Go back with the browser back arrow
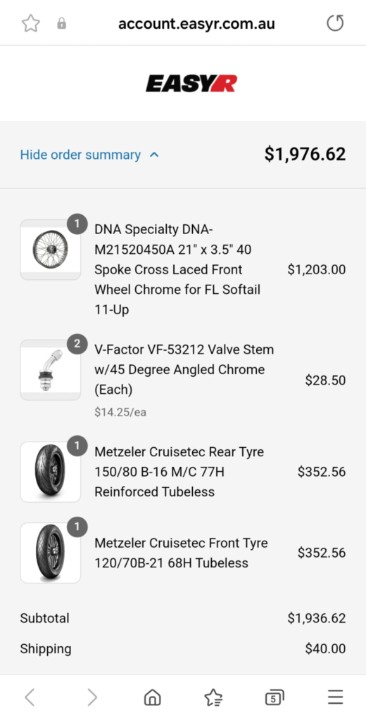The image size is (366, 720). (x=29, y=698)
